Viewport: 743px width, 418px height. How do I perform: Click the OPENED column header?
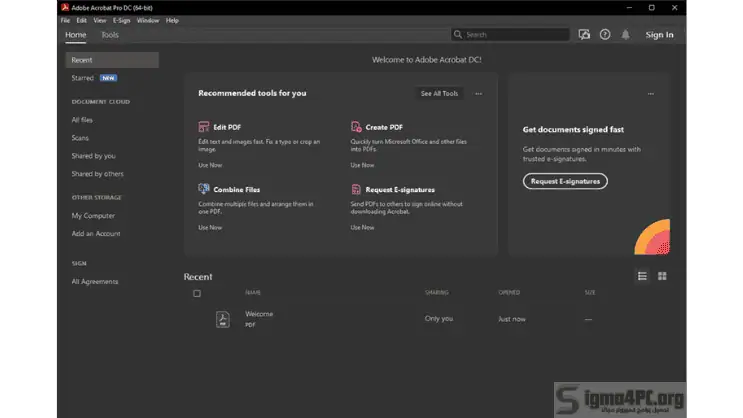(509, 292)
